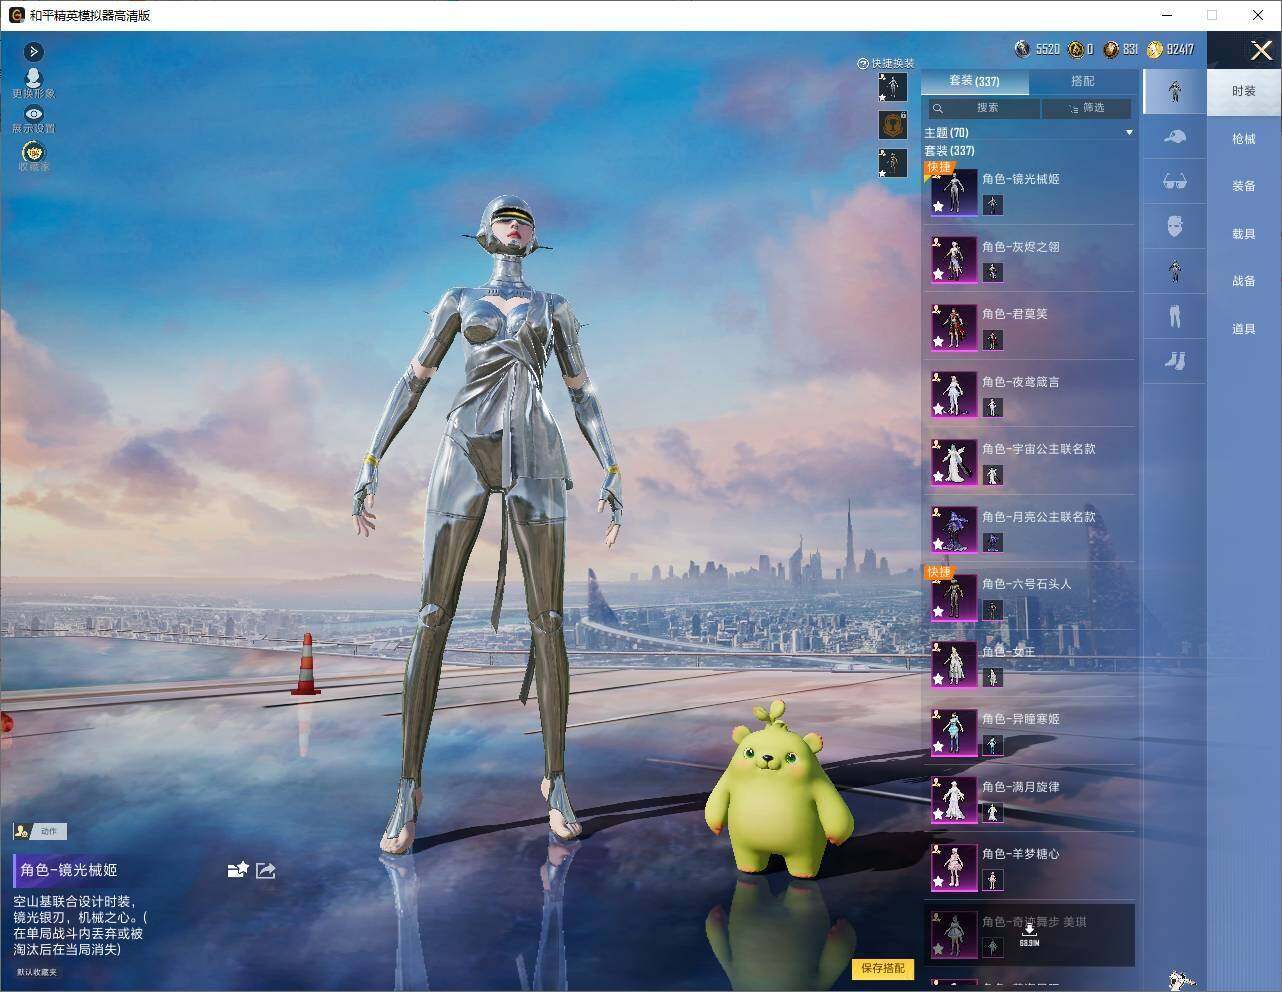
Task: Select the full outfit category icon
Action: click(1175, 92)
